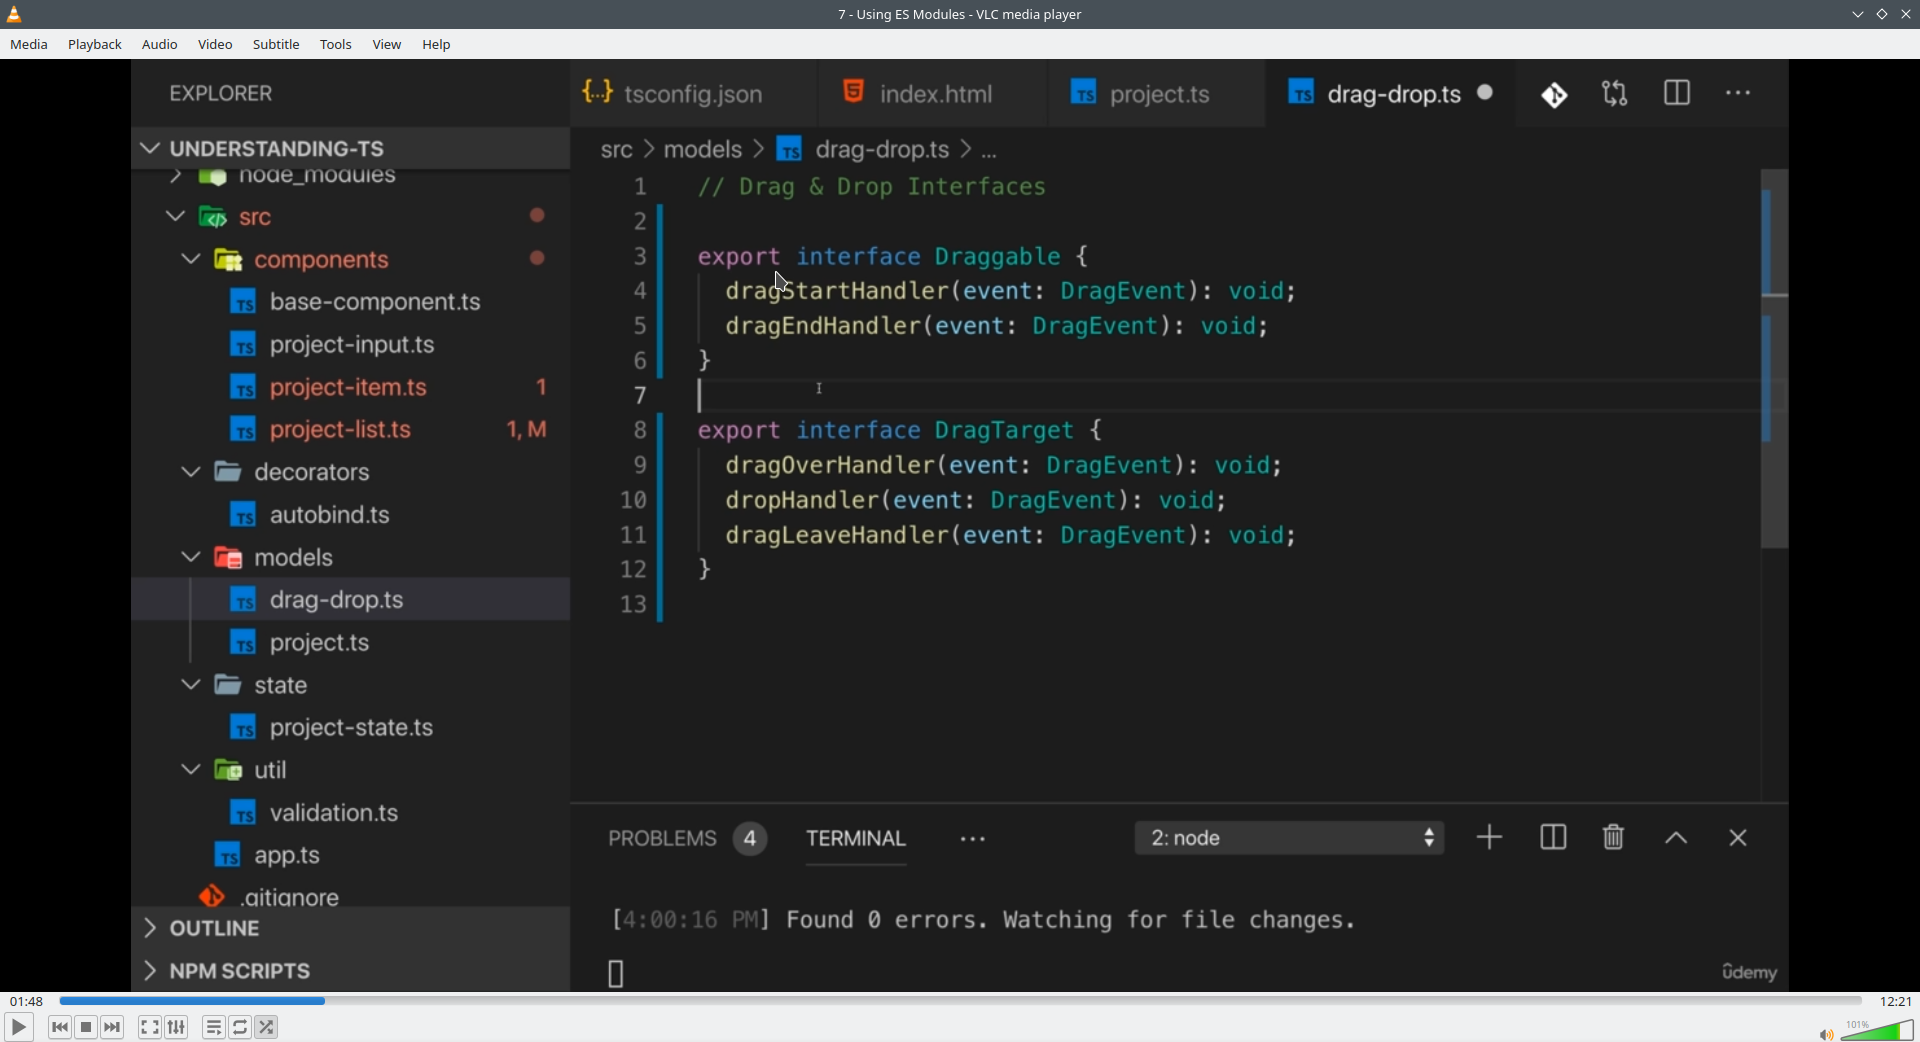1920x1042 pixels.
Task: Collapse the src folder
Action: (350, 217)
